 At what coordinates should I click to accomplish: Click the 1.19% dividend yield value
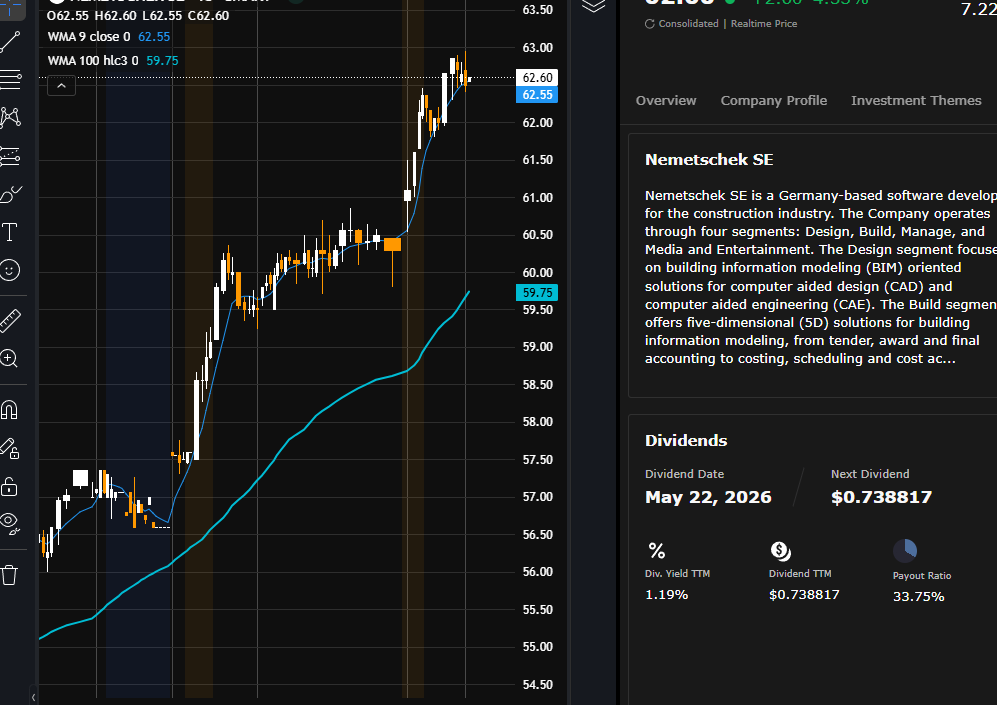coord(666,594)
